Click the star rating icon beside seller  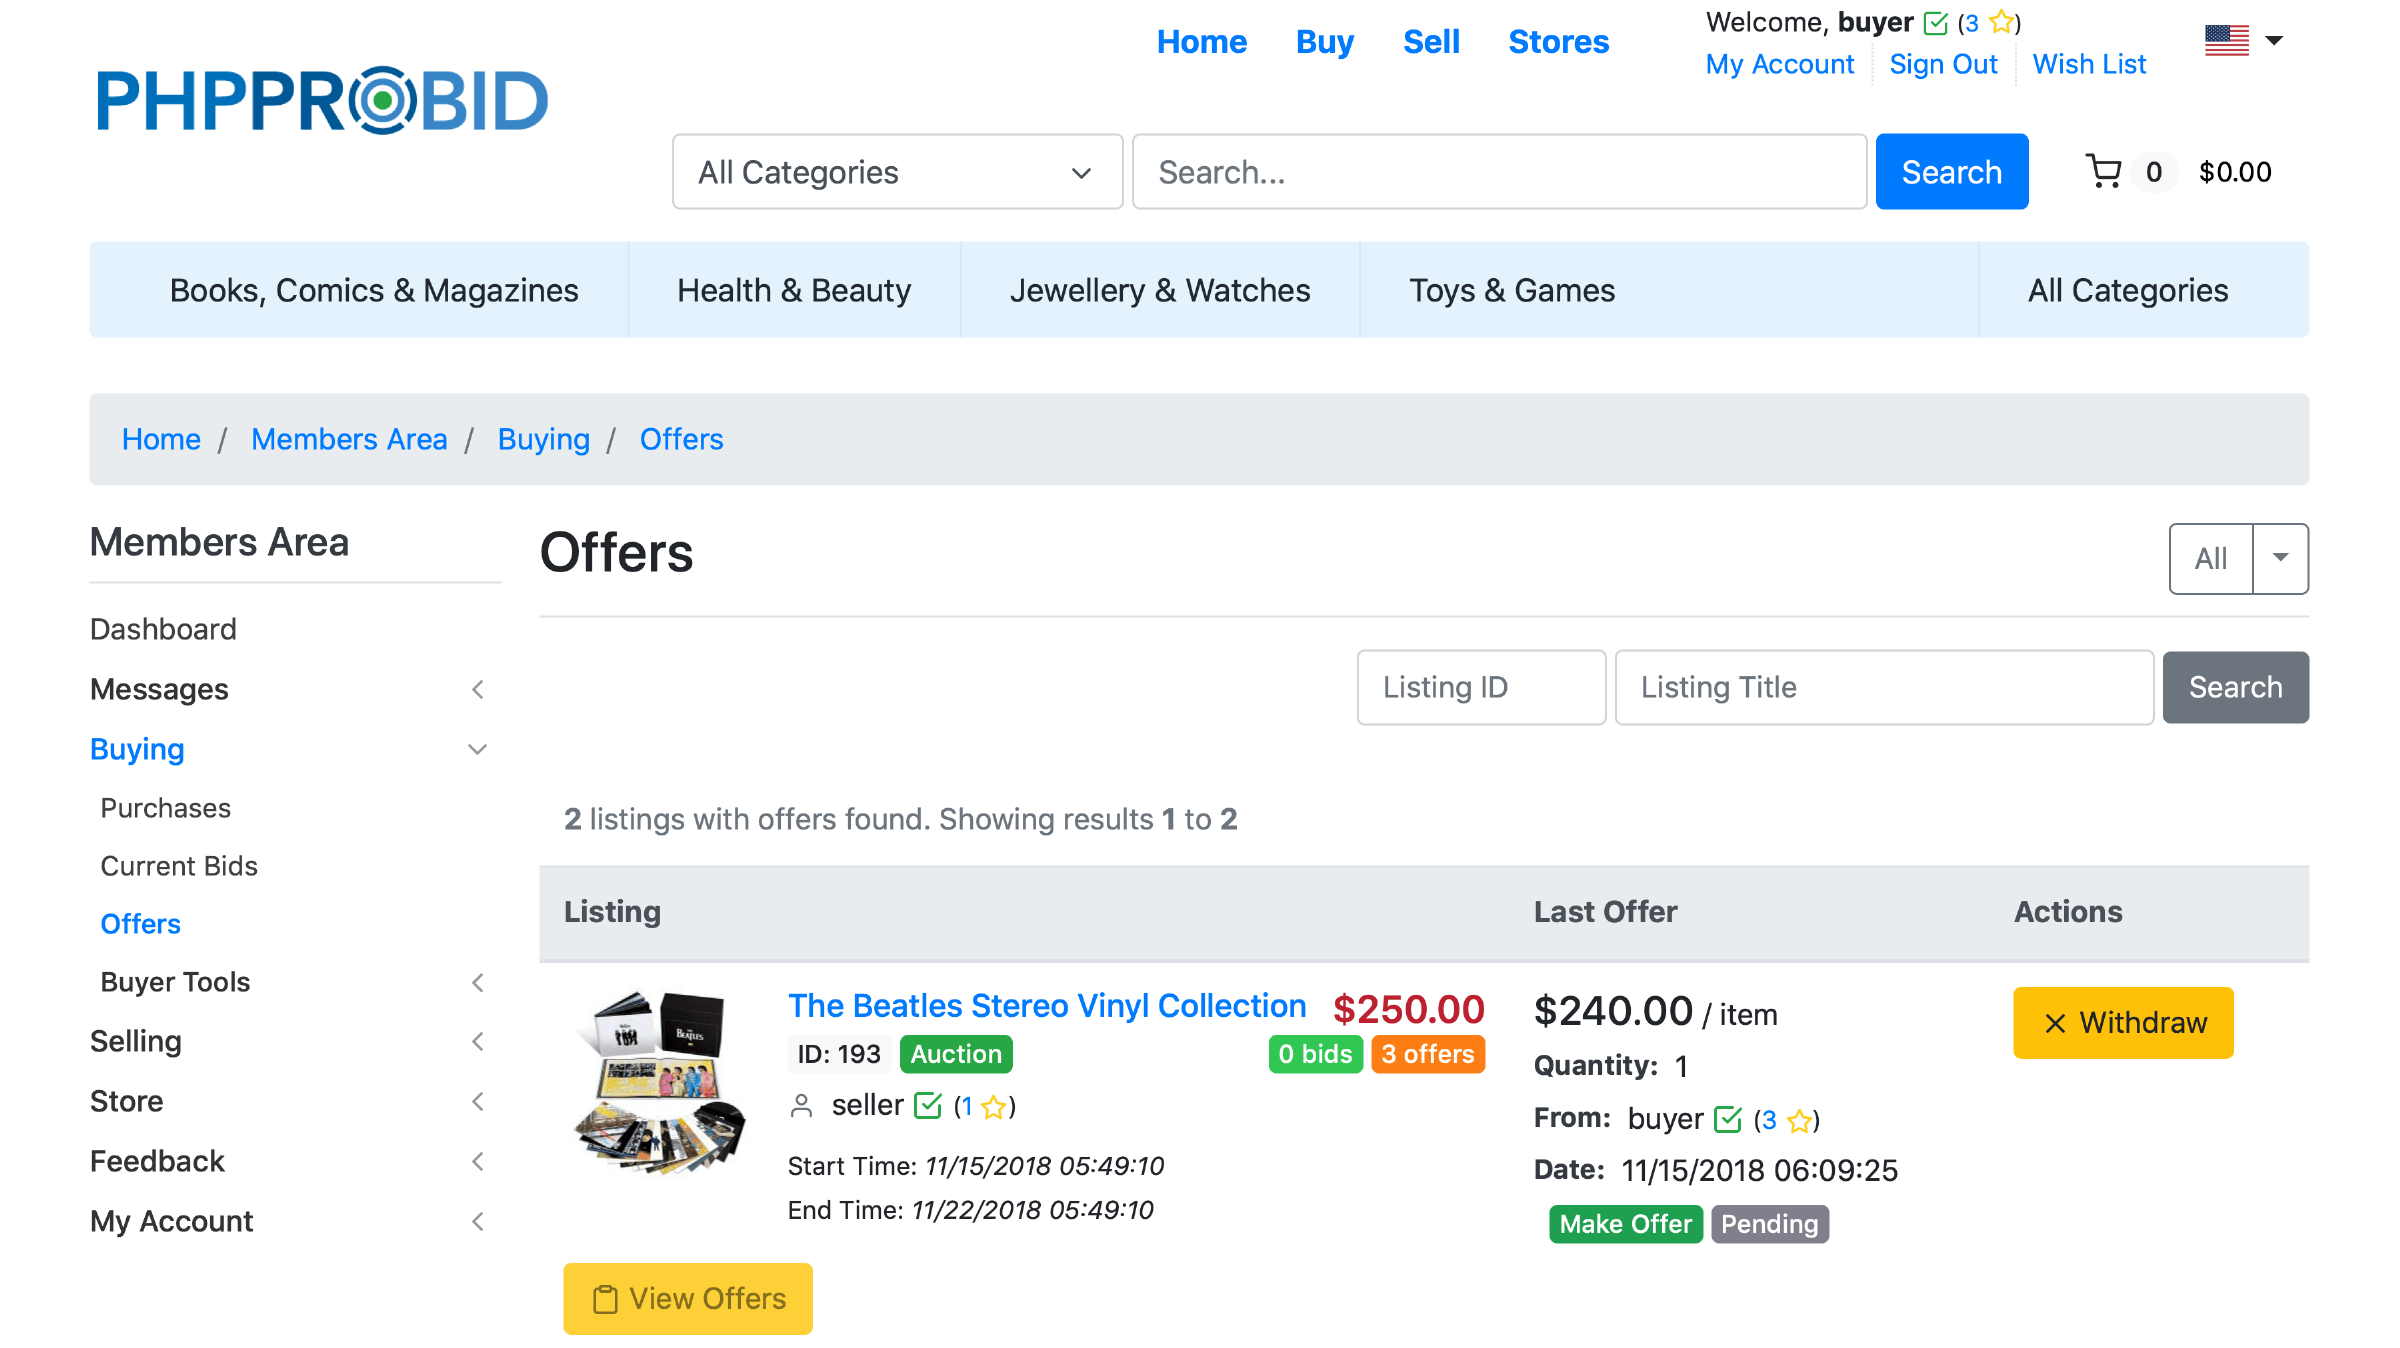coord(993,1107)
